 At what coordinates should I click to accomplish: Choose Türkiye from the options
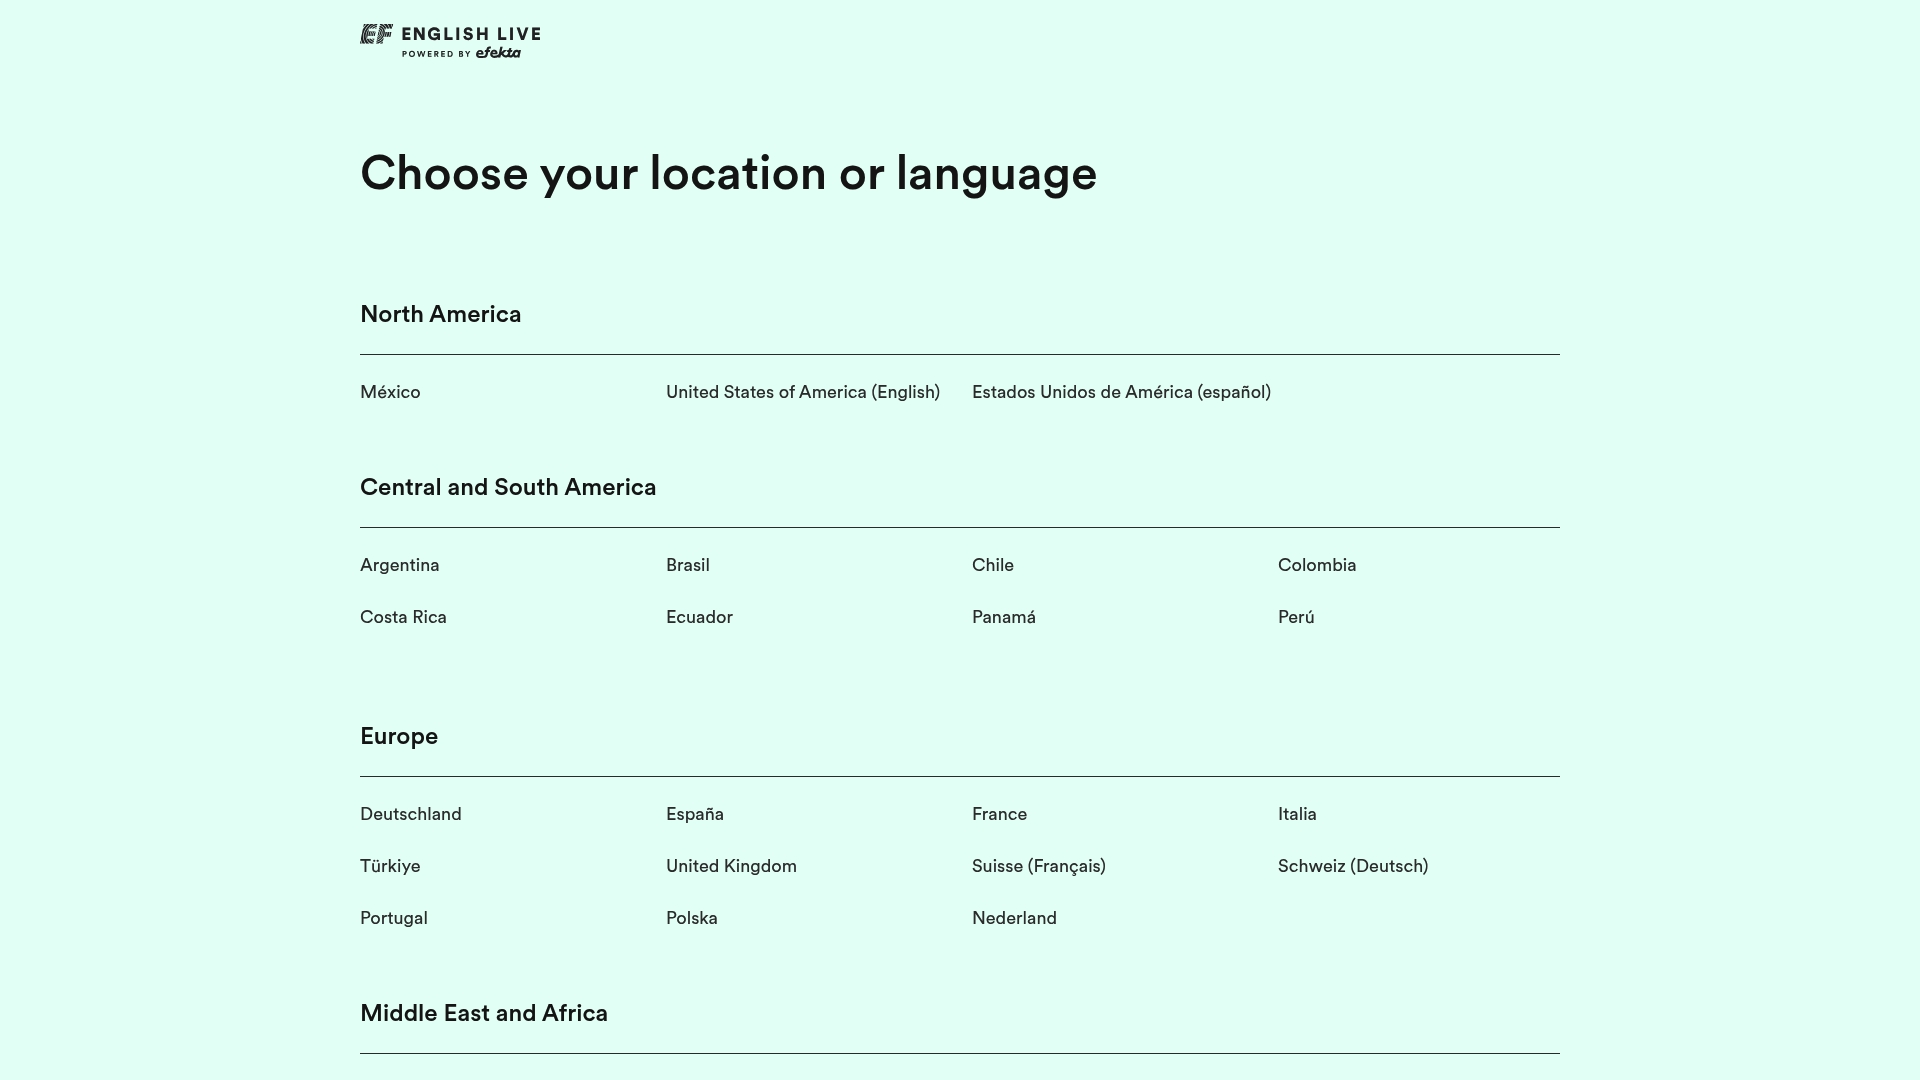[x=389, y=866]
